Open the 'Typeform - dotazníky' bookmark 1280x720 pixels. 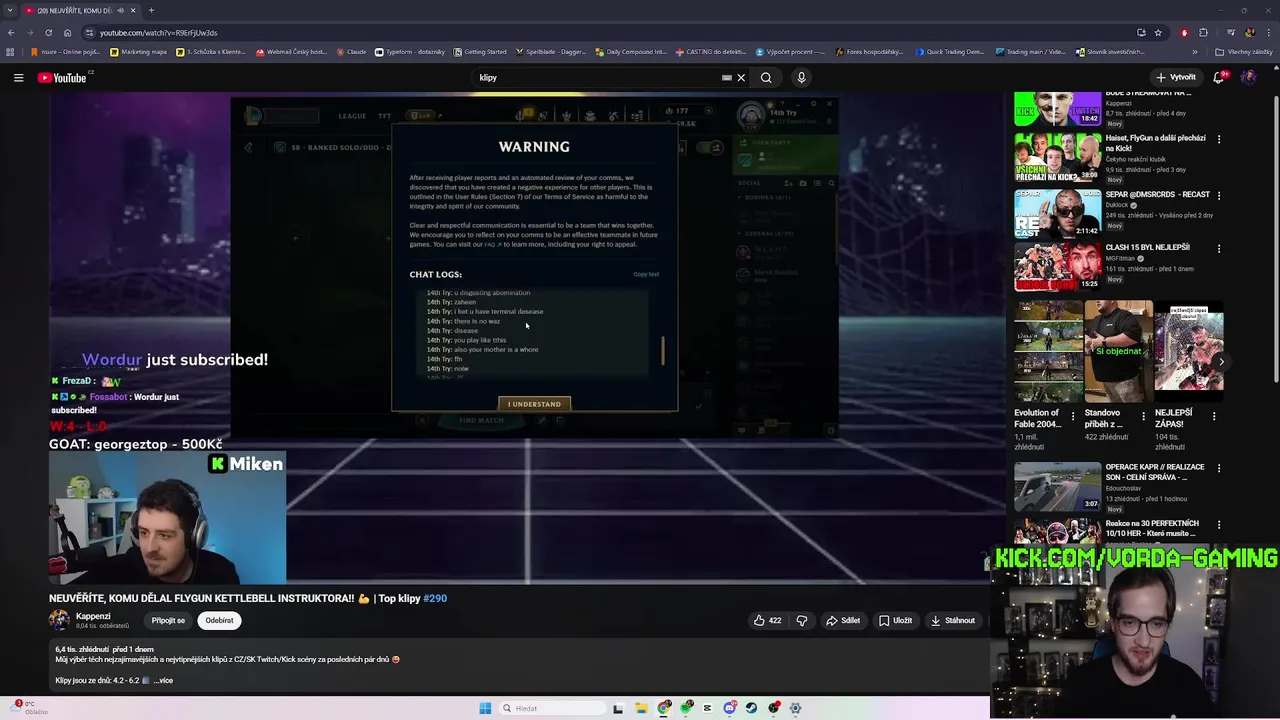[x=410, y=52]
